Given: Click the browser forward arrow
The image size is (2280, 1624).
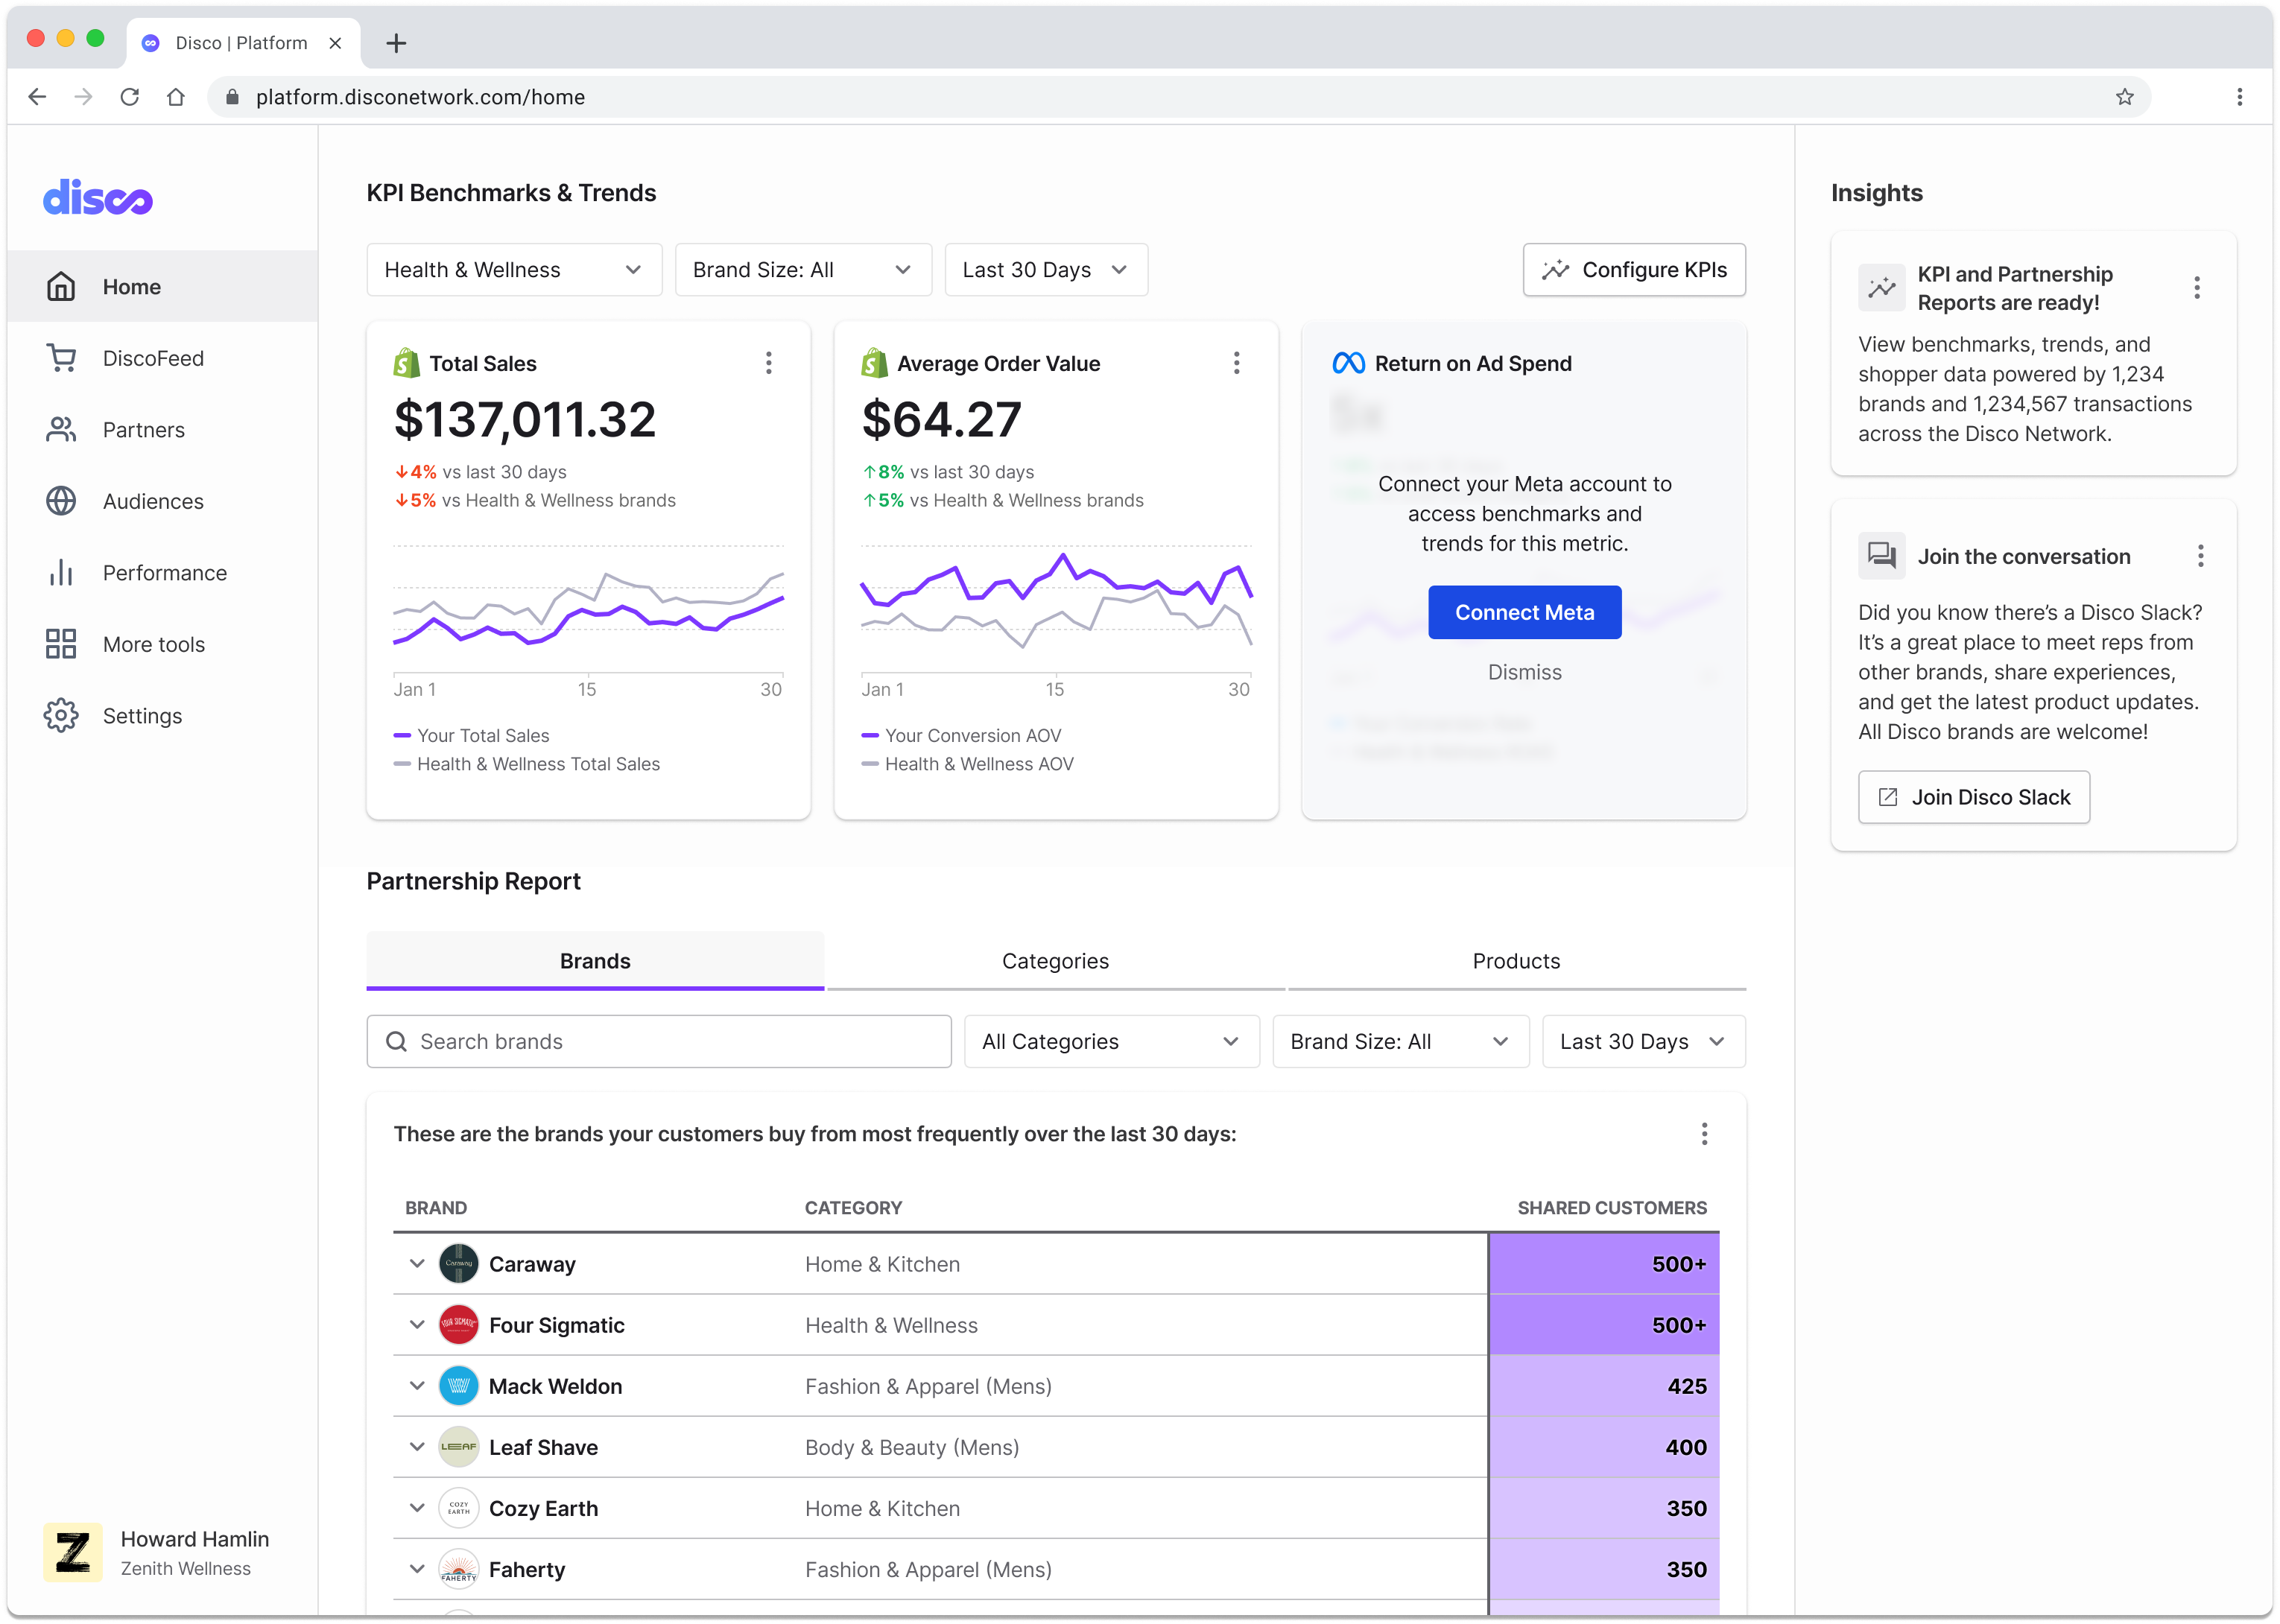Looking at the screenshot, I should tap(84, 97).
